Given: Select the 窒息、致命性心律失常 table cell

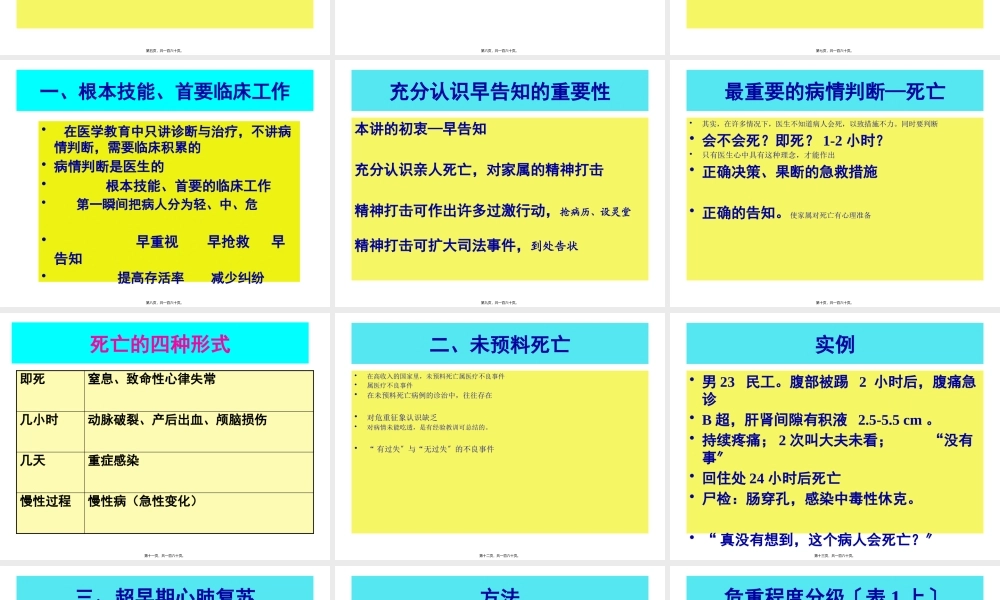Looking at the screenshot, I should [x=151, y=379].
